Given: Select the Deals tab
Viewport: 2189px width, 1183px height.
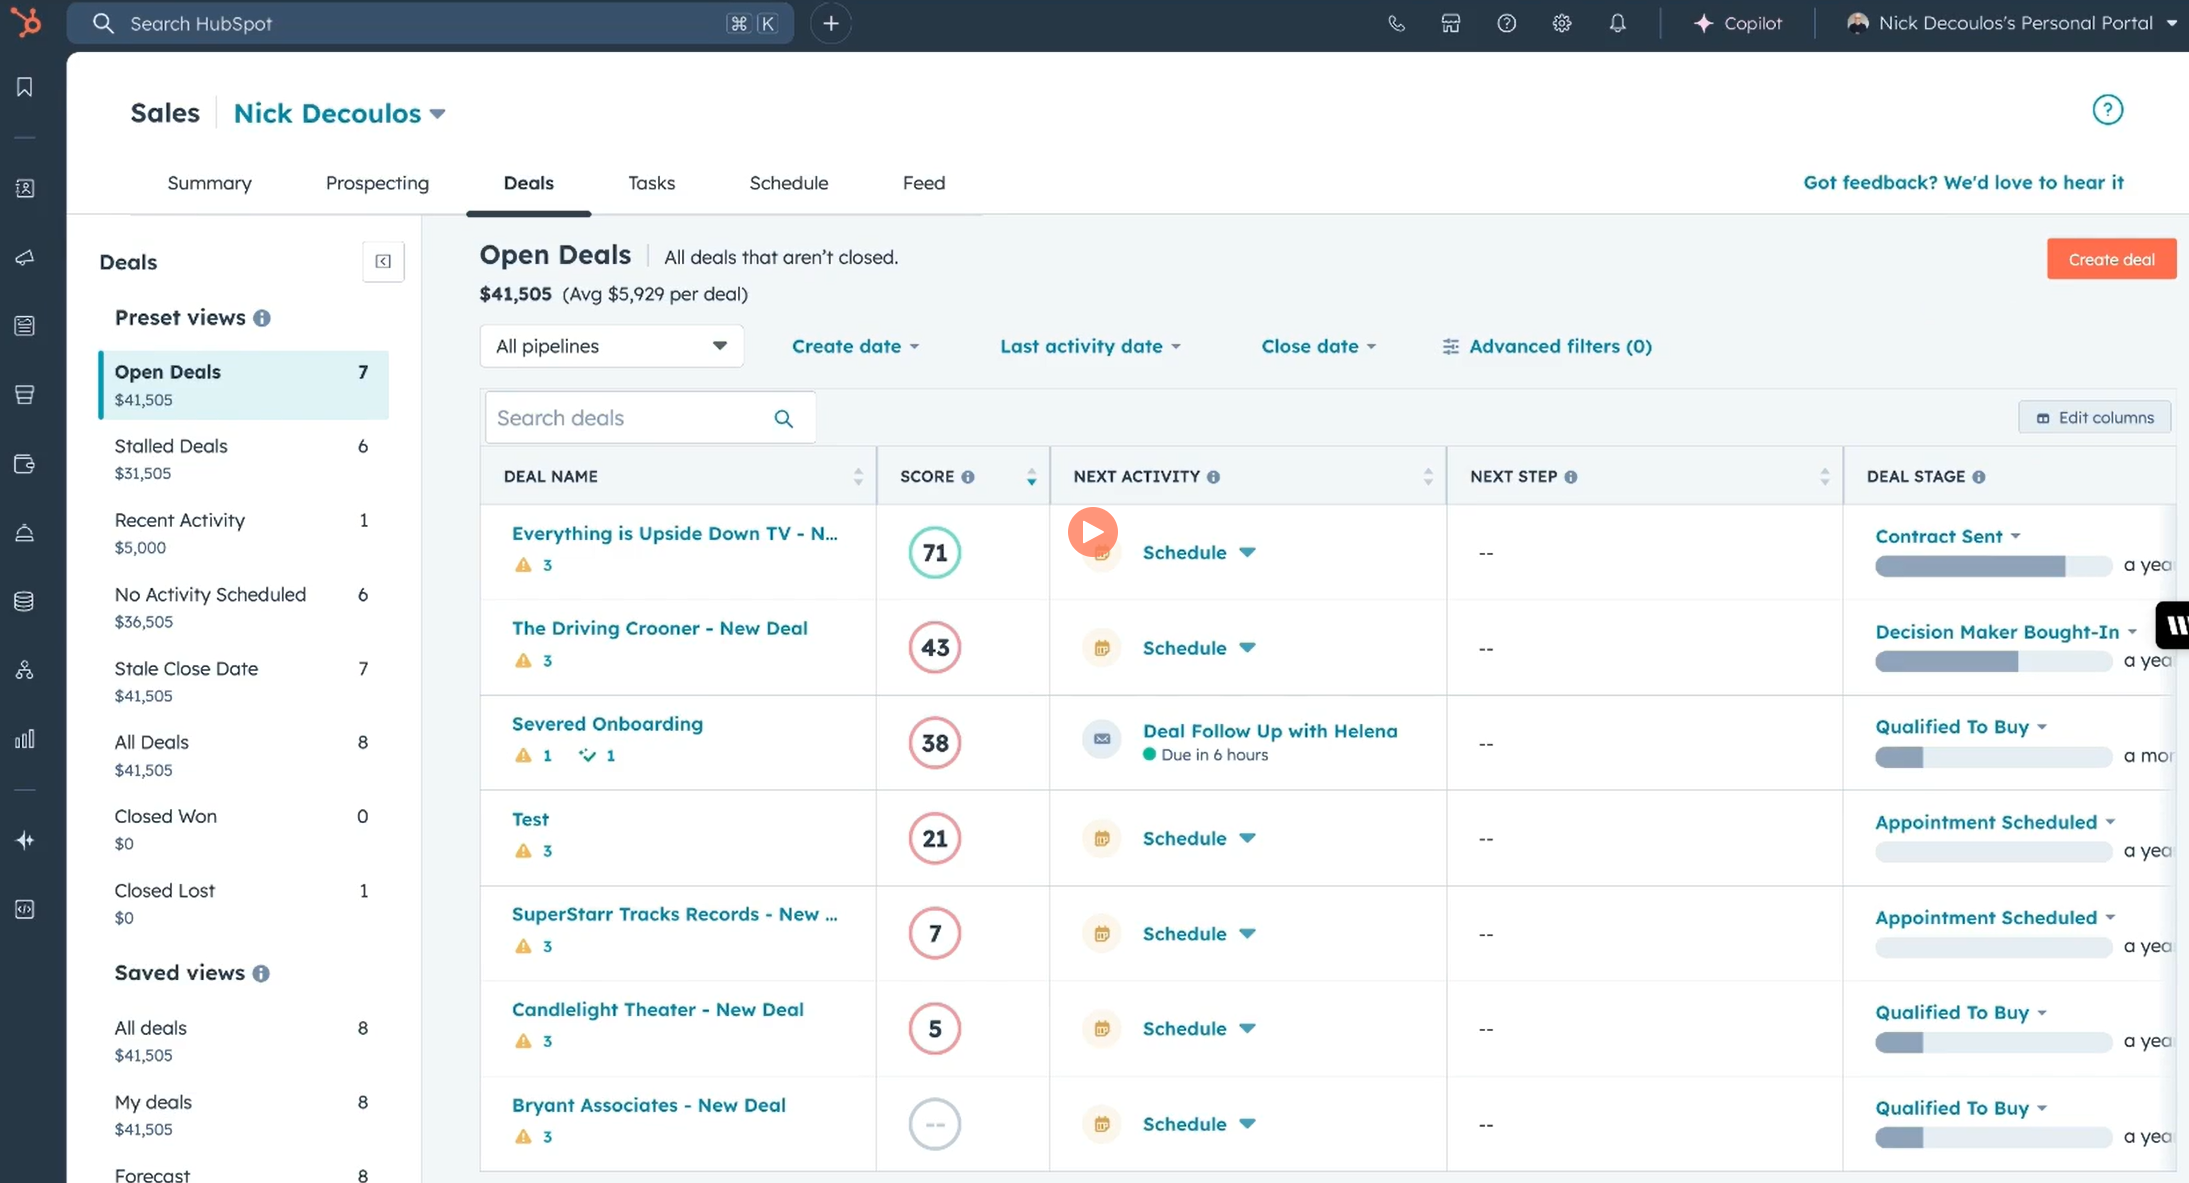Looking at the screenshot, I should [x=529, y=183].
